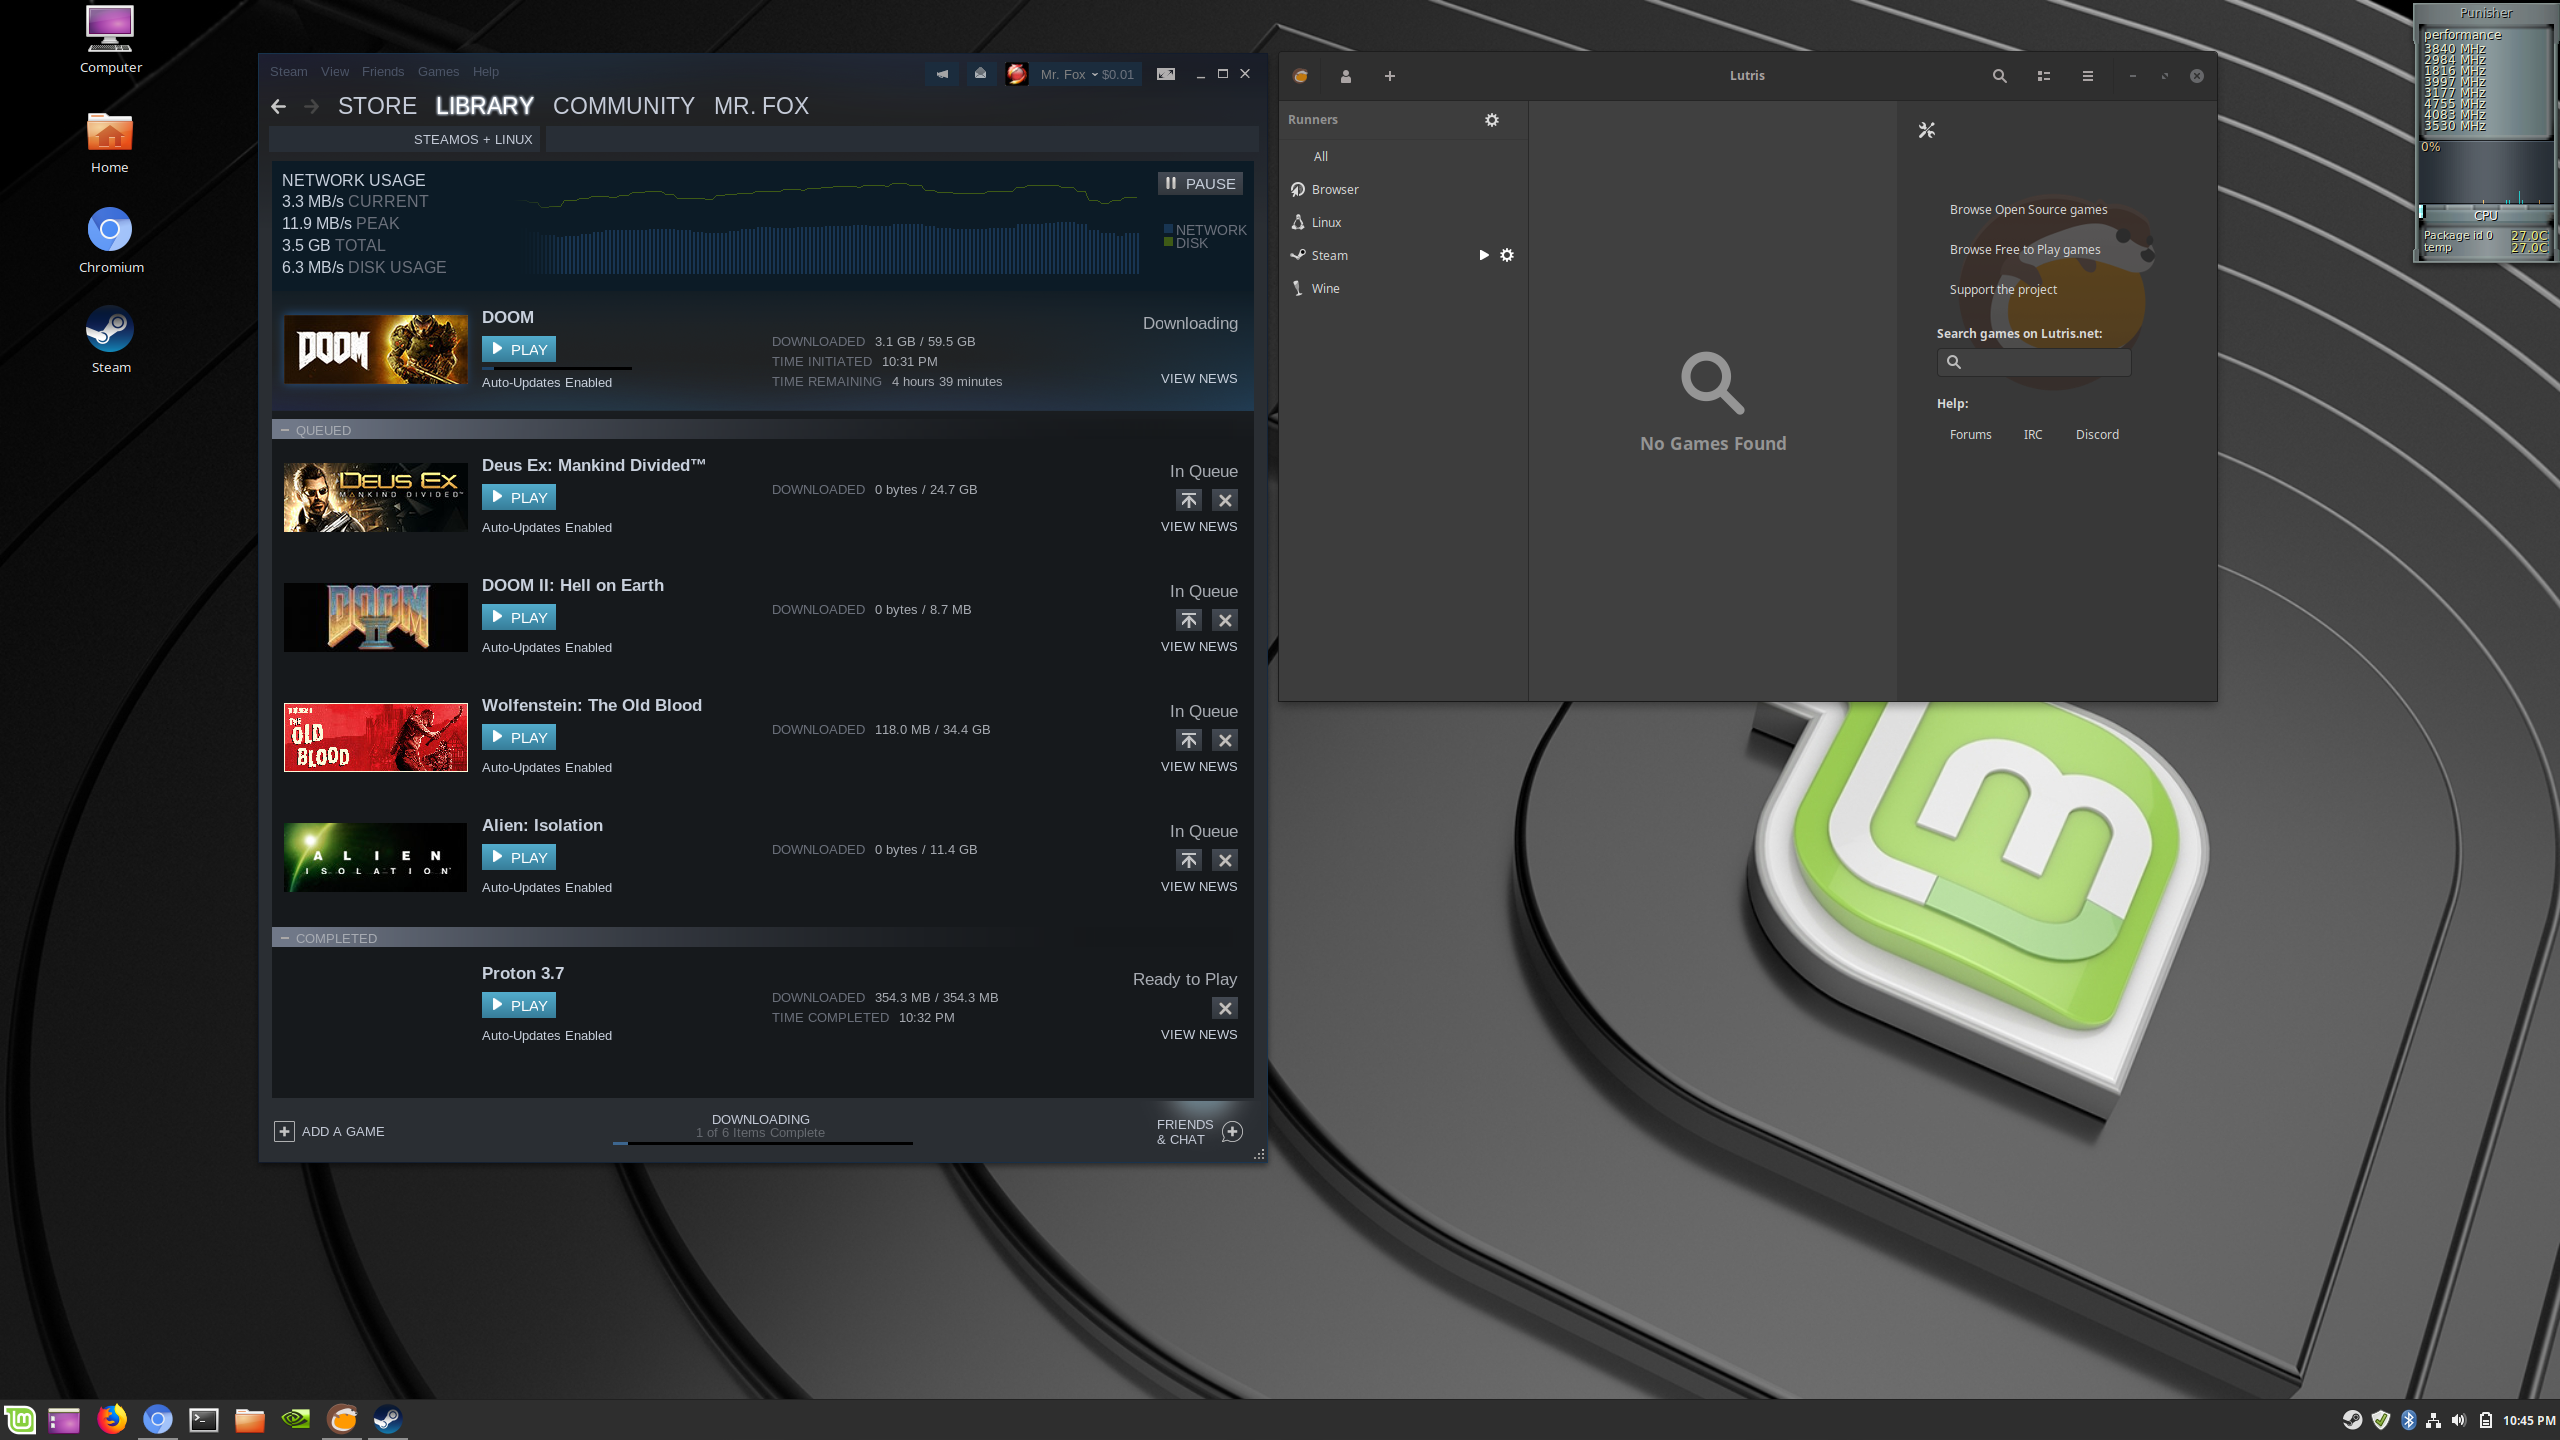Remove Alien: Isolation from download queue
The width and height of the screenshot is (2560, 1440).
click(1225, 860)
